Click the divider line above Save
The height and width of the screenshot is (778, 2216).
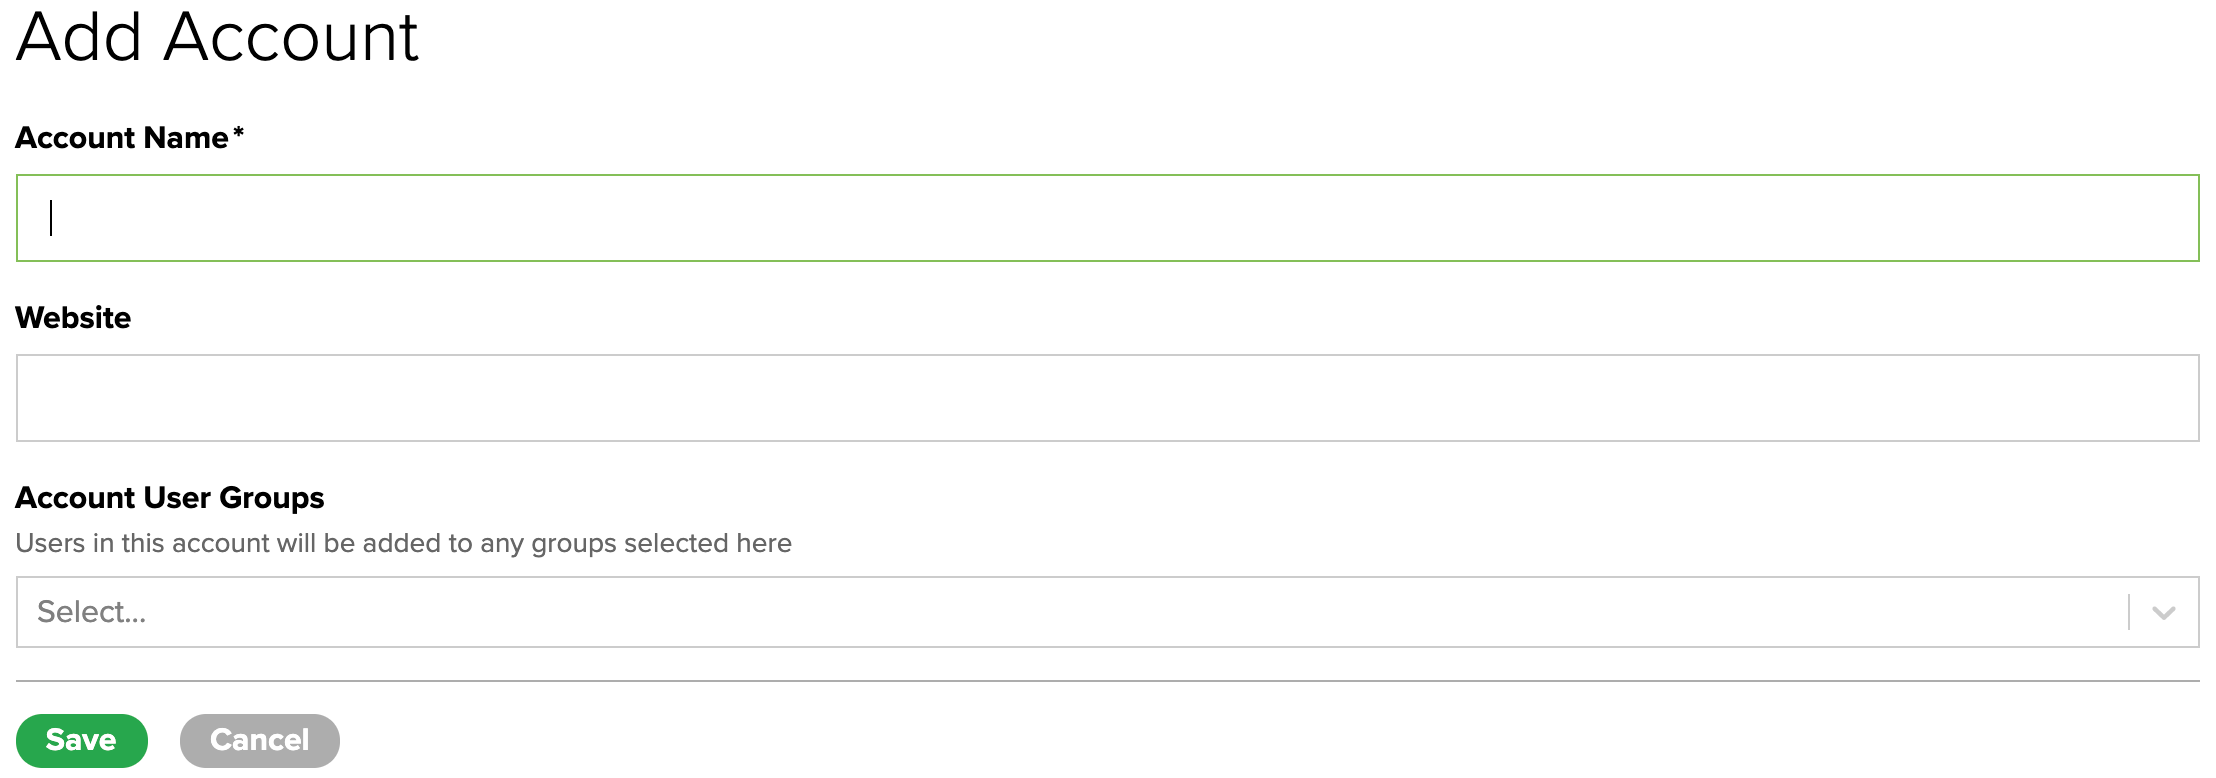click(x=1107, y=681)
